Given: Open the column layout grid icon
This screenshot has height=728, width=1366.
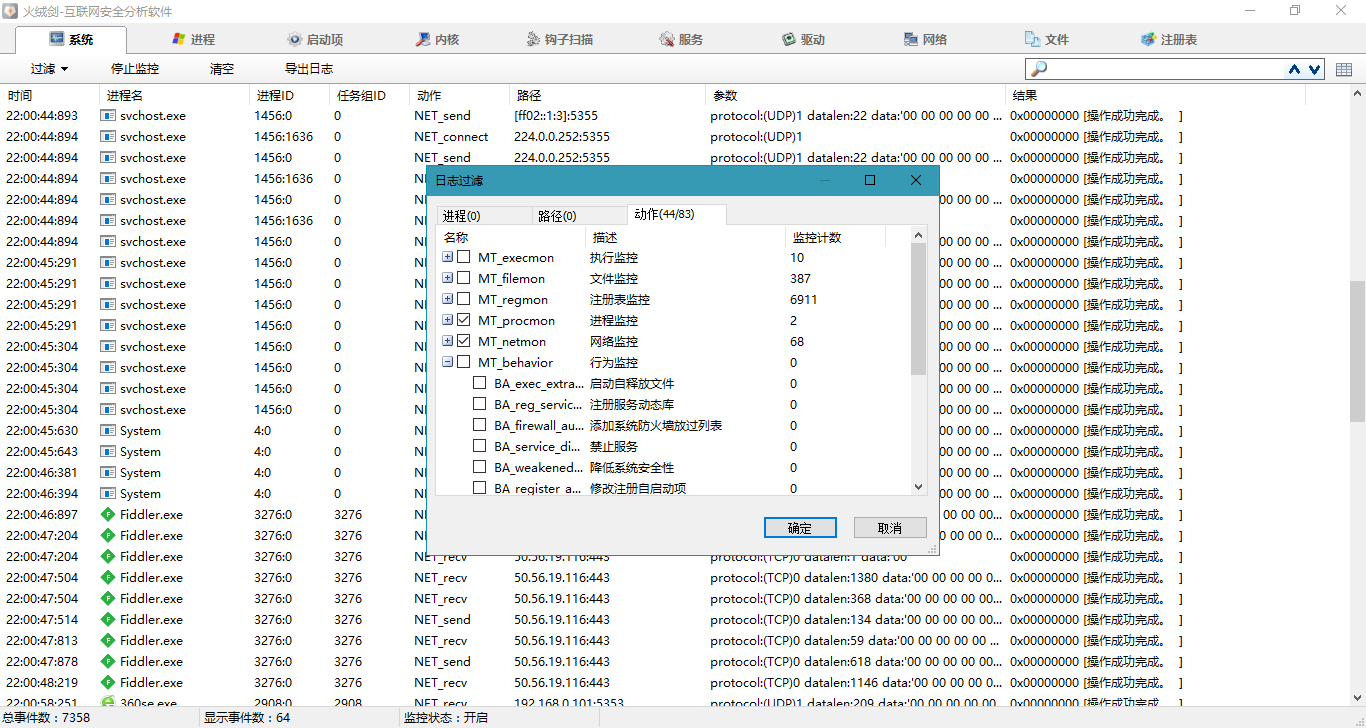Looking at the screenshot, I should click(x=1344, y=69).
